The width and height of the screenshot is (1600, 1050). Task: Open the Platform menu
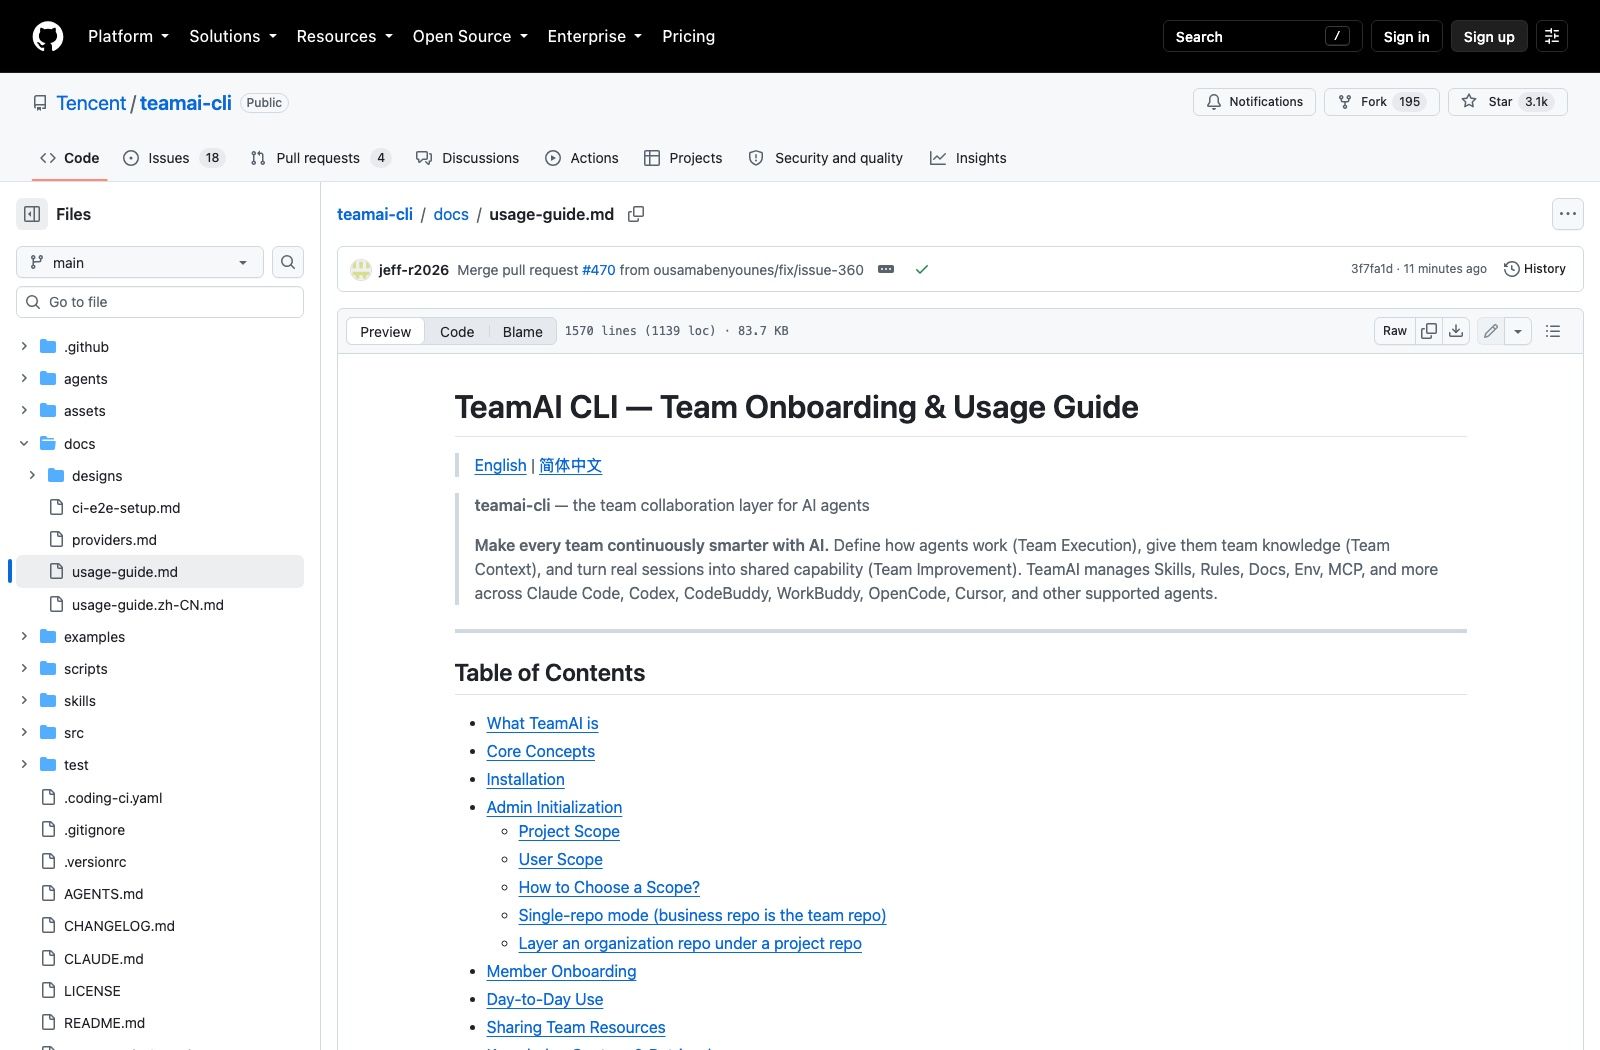(128, 36)
